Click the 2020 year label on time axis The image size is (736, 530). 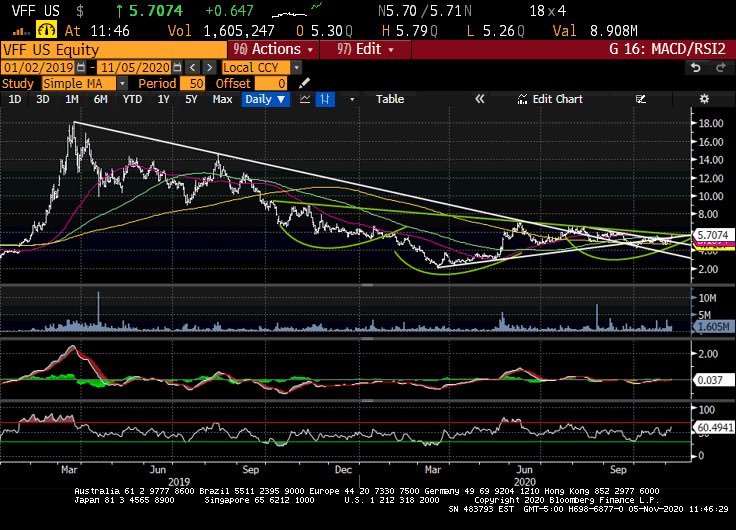pos(525,482)
